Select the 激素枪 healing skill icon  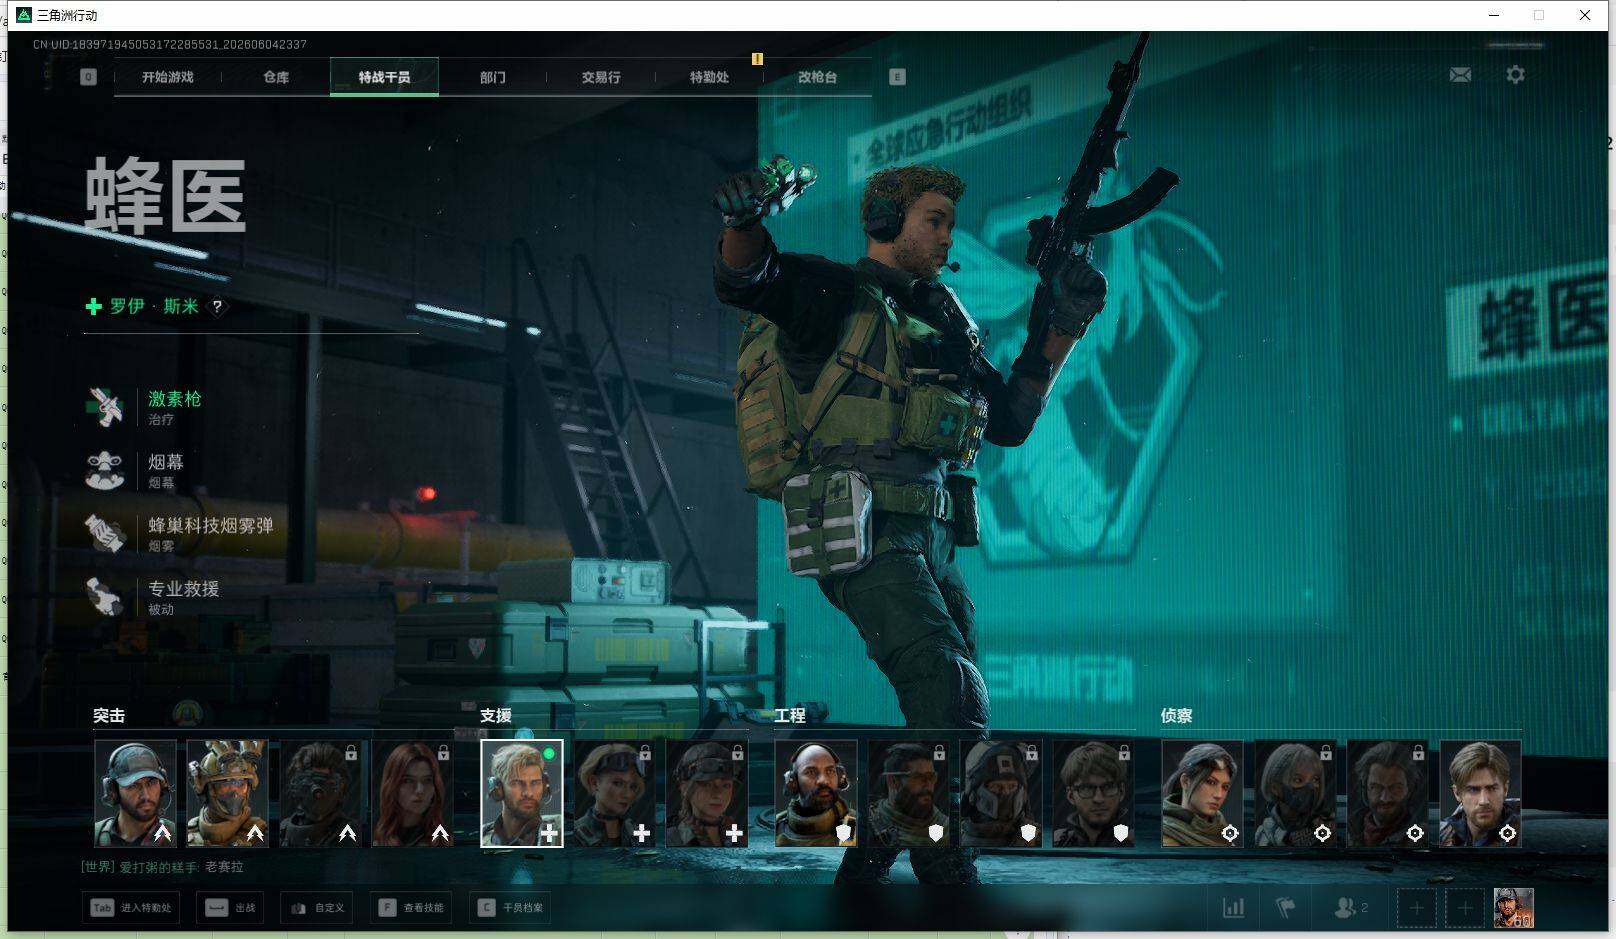tap(105, 407)
